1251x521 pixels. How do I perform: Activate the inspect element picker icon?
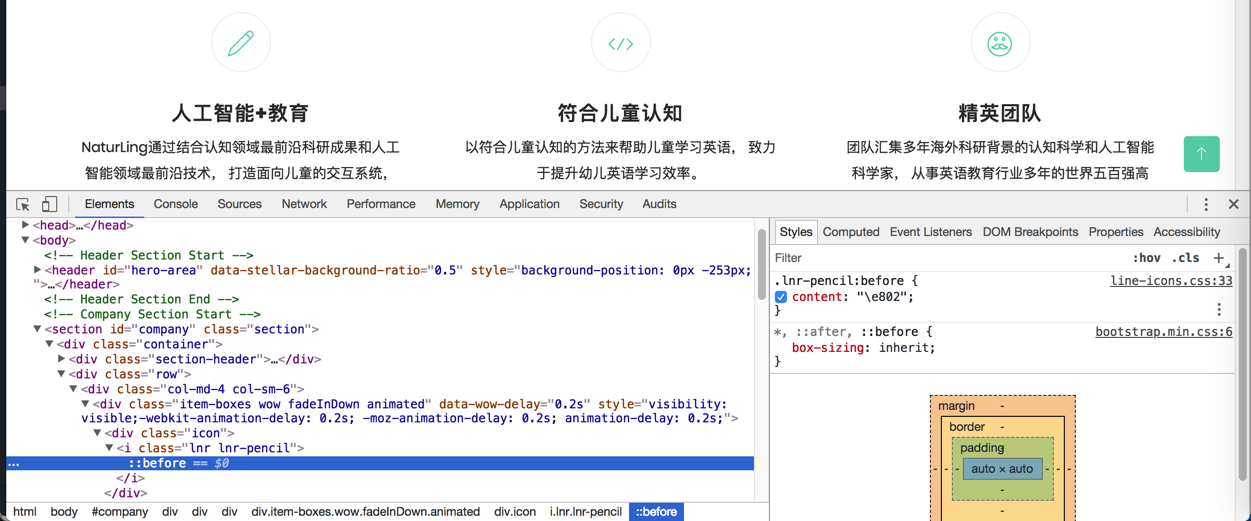click(22, 204)
